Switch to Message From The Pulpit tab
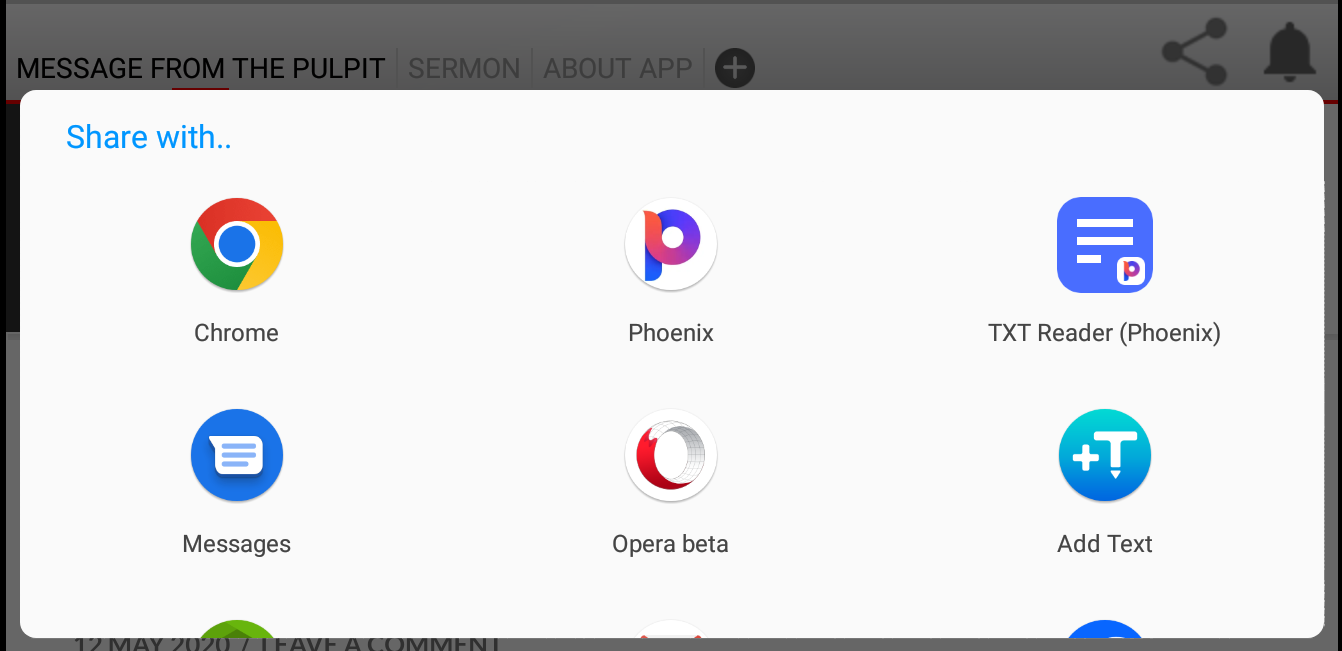The height and width of the screenshot is (651, 1342). tap(201, 68)
